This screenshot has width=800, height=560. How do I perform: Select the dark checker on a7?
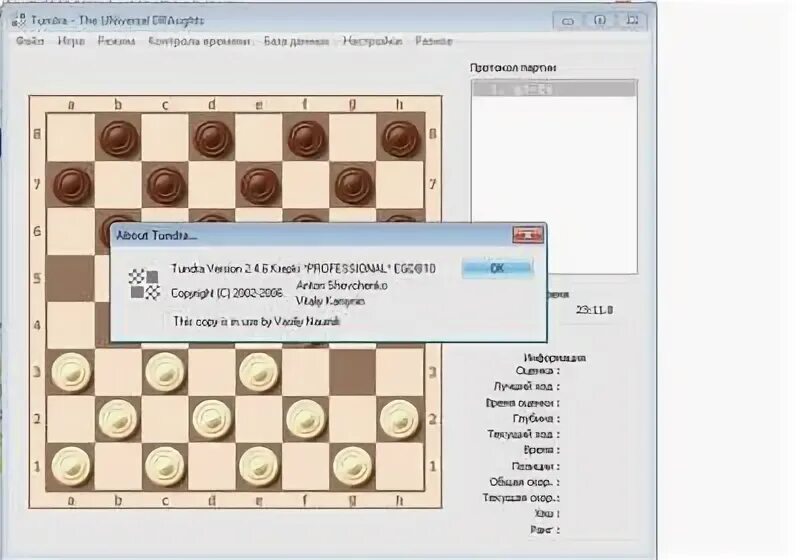click(x=71, y=185)
